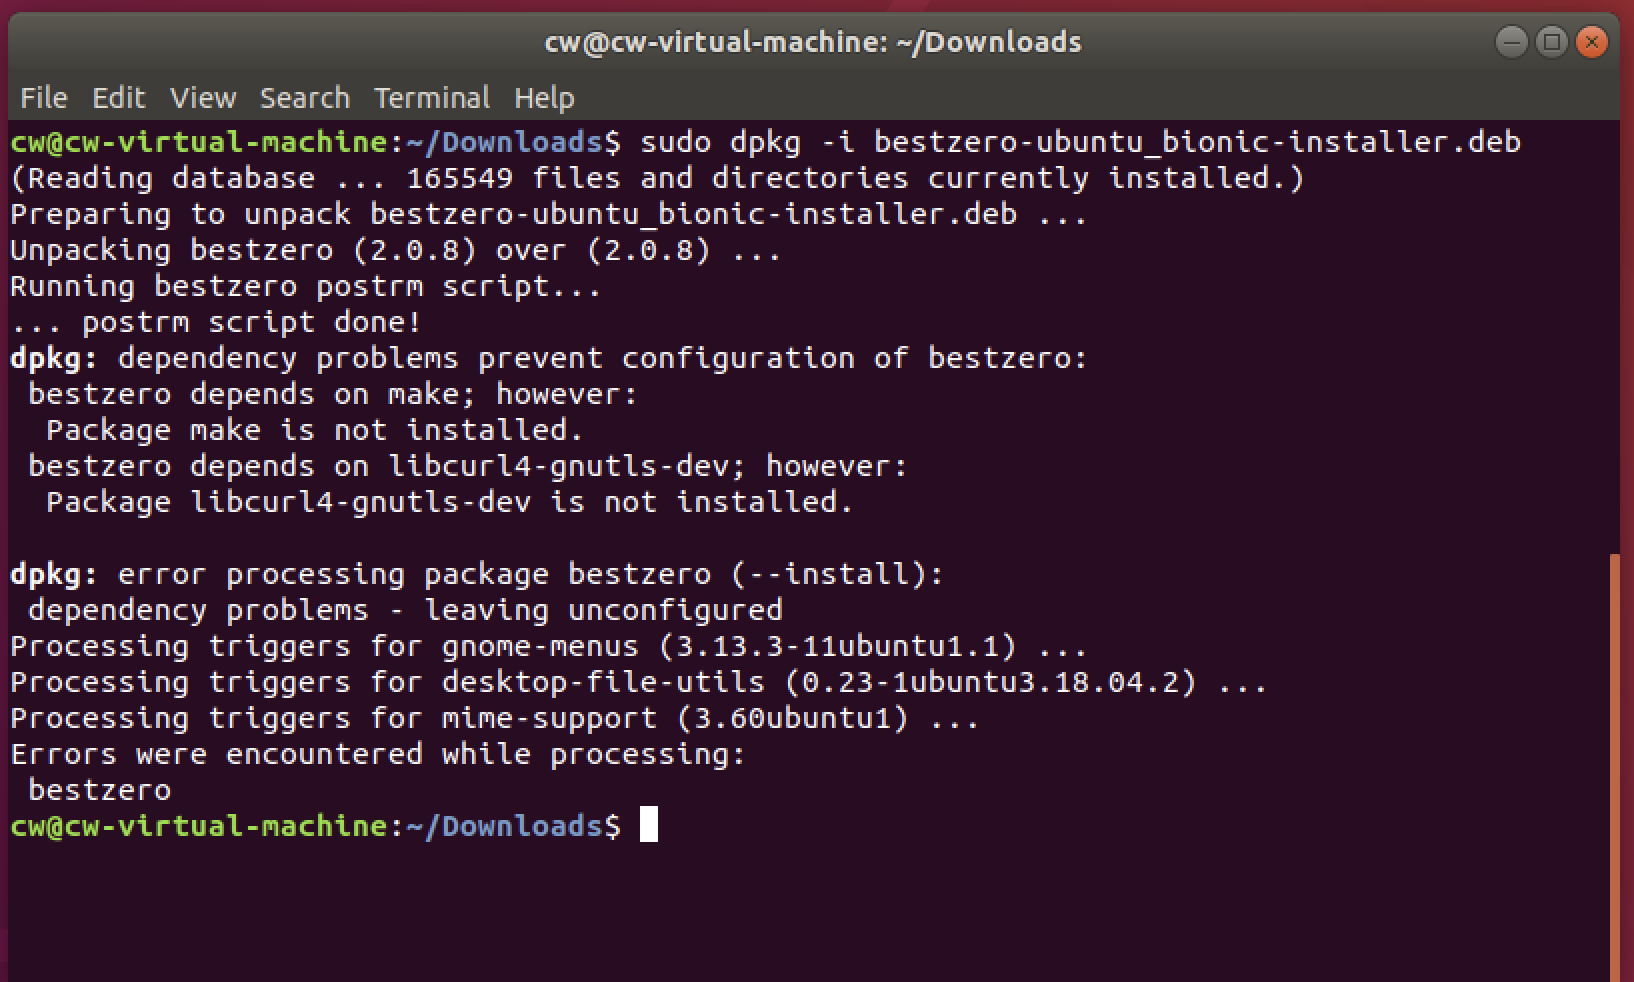The width and height of the screenshot is (1634, 982).
Task: Click the "Reading database" output line
Action: click(x=656, y=178)
